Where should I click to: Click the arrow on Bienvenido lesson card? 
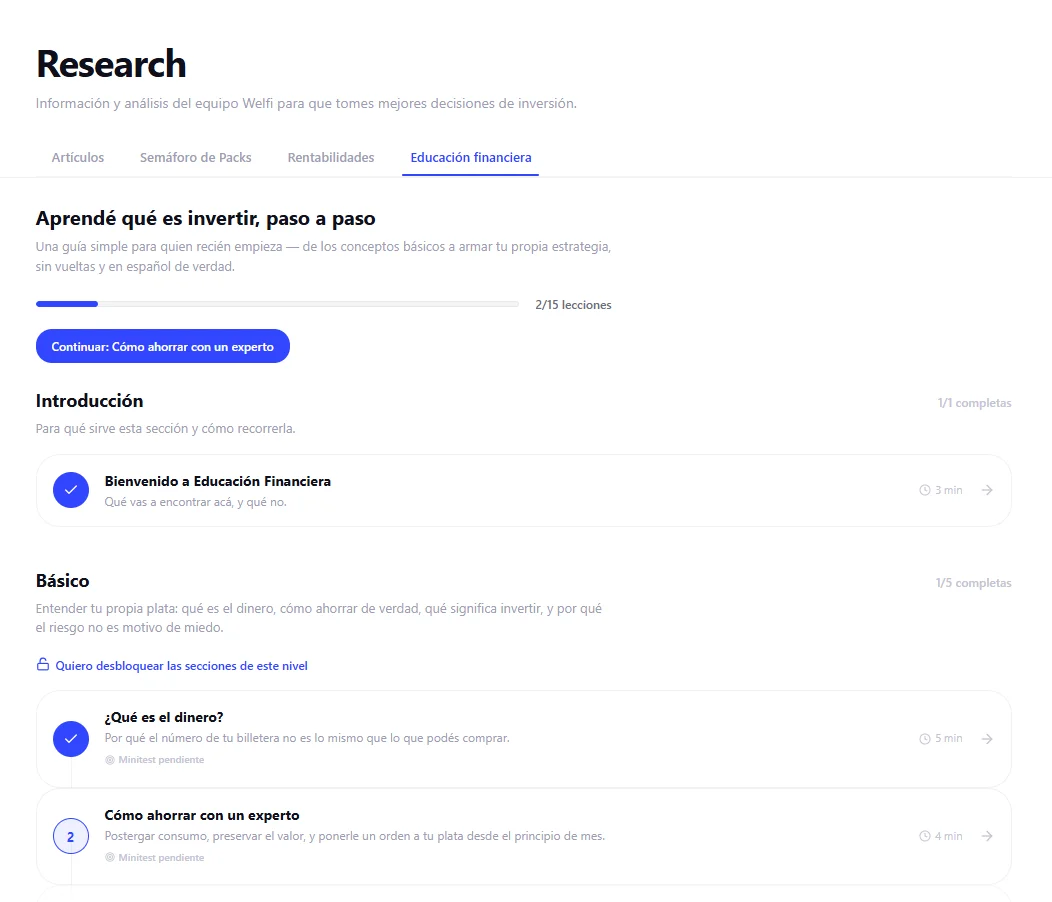pyautogui.click(x=987, y=490)
